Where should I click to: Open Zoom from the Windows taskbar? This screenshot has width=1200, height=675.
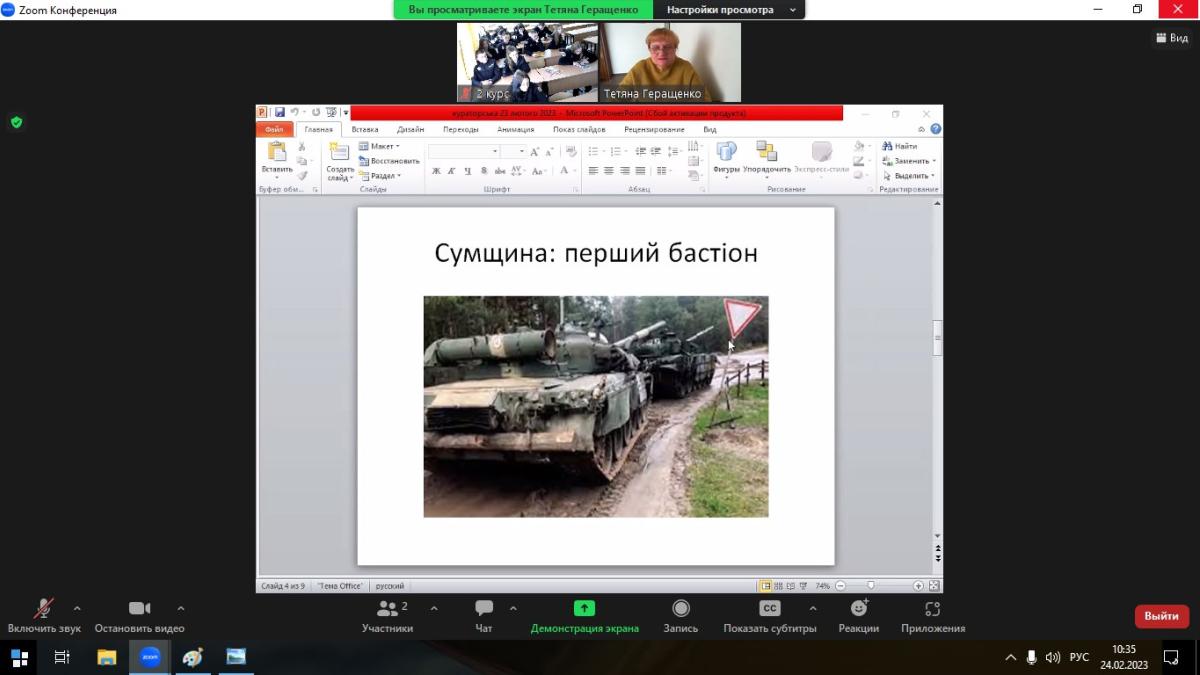(150, 657)
